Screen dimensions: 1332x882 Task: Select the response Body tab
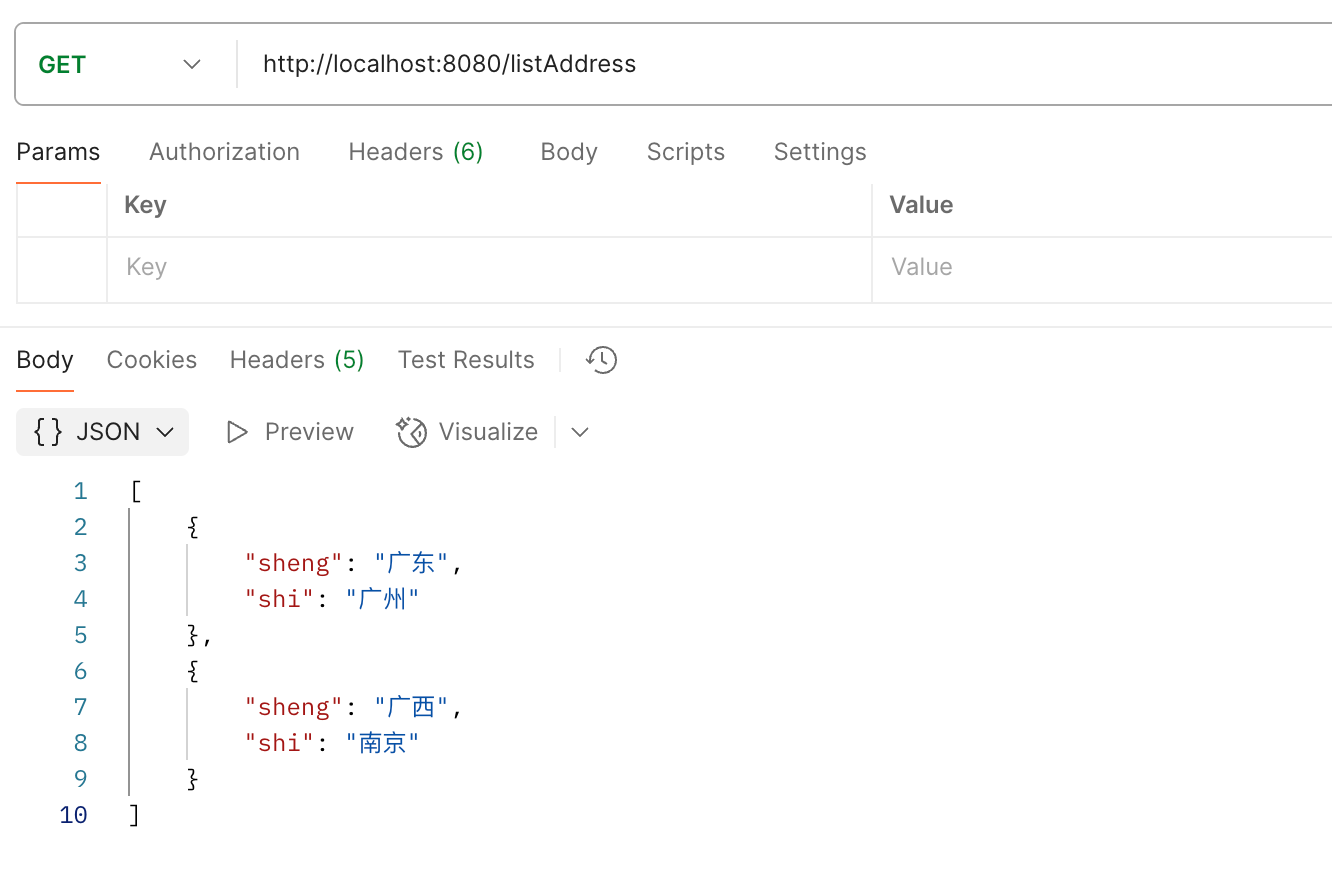tap(44, 359)
